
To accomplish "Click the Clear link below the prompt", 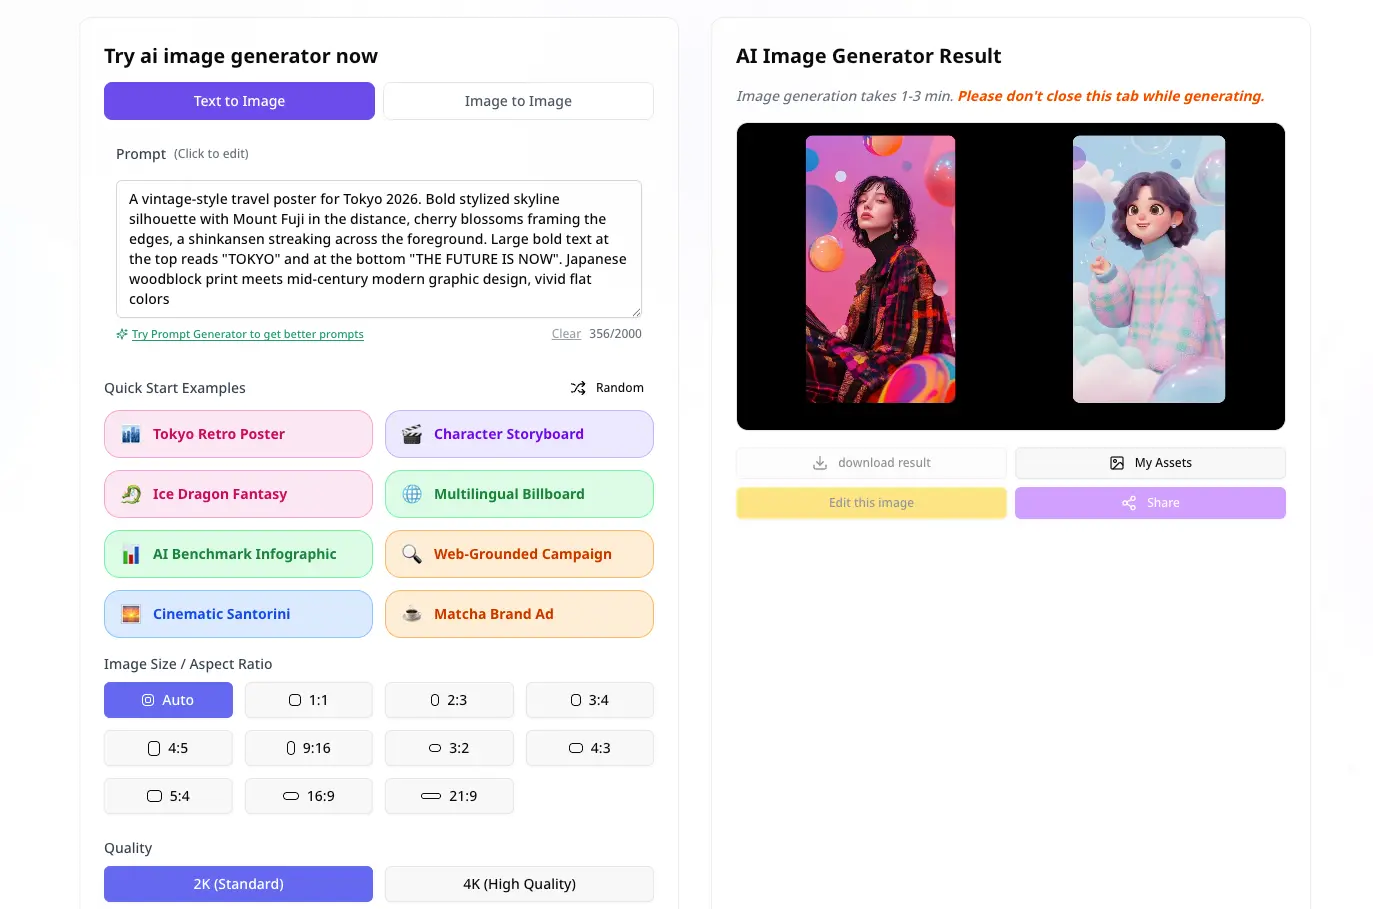I will click(566, 333).
